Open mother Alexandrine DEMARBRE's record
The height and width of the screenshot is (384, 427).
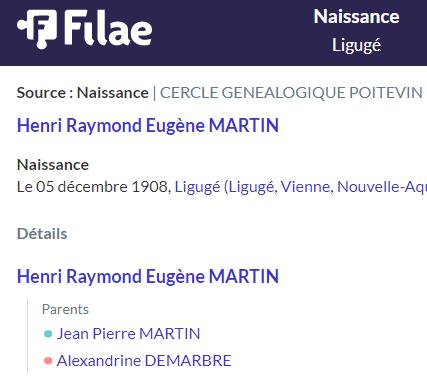(x=144, y=361)
